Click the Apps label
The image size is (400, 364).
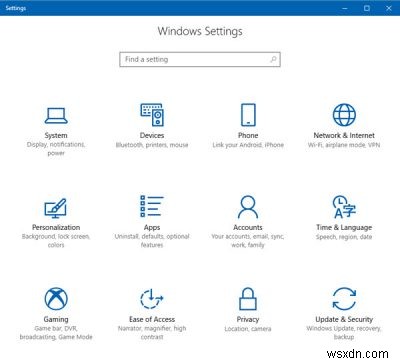tap(152, 228)
